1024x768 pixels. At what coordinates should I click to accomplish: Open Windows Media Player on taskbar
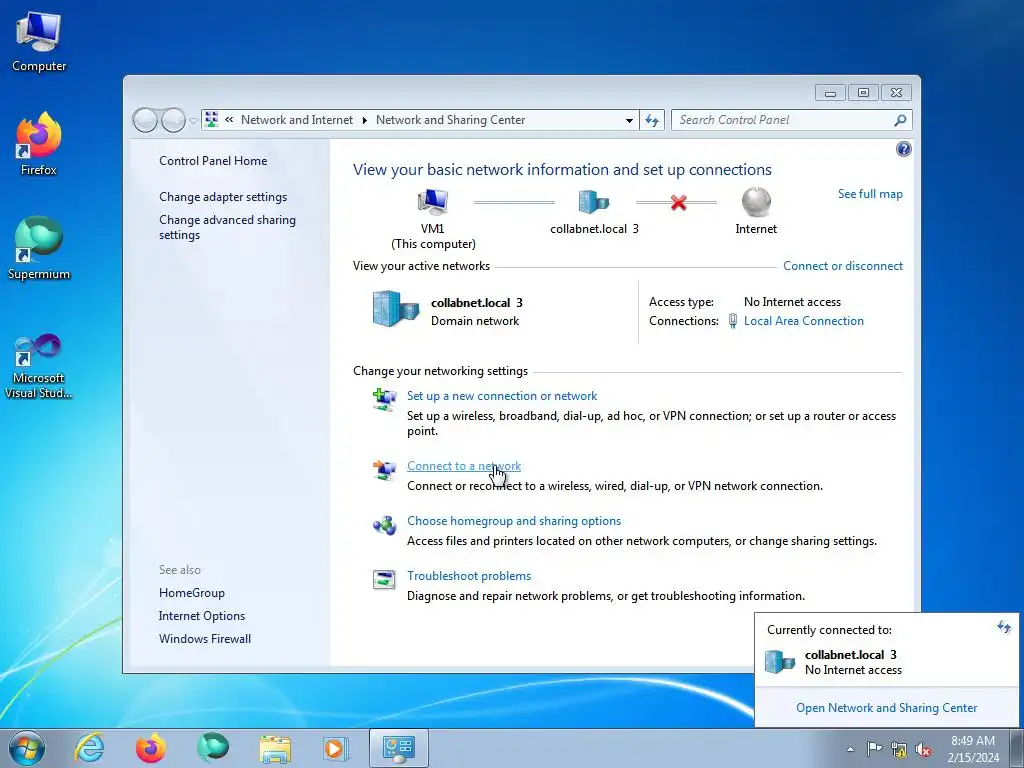pos(336,748)
